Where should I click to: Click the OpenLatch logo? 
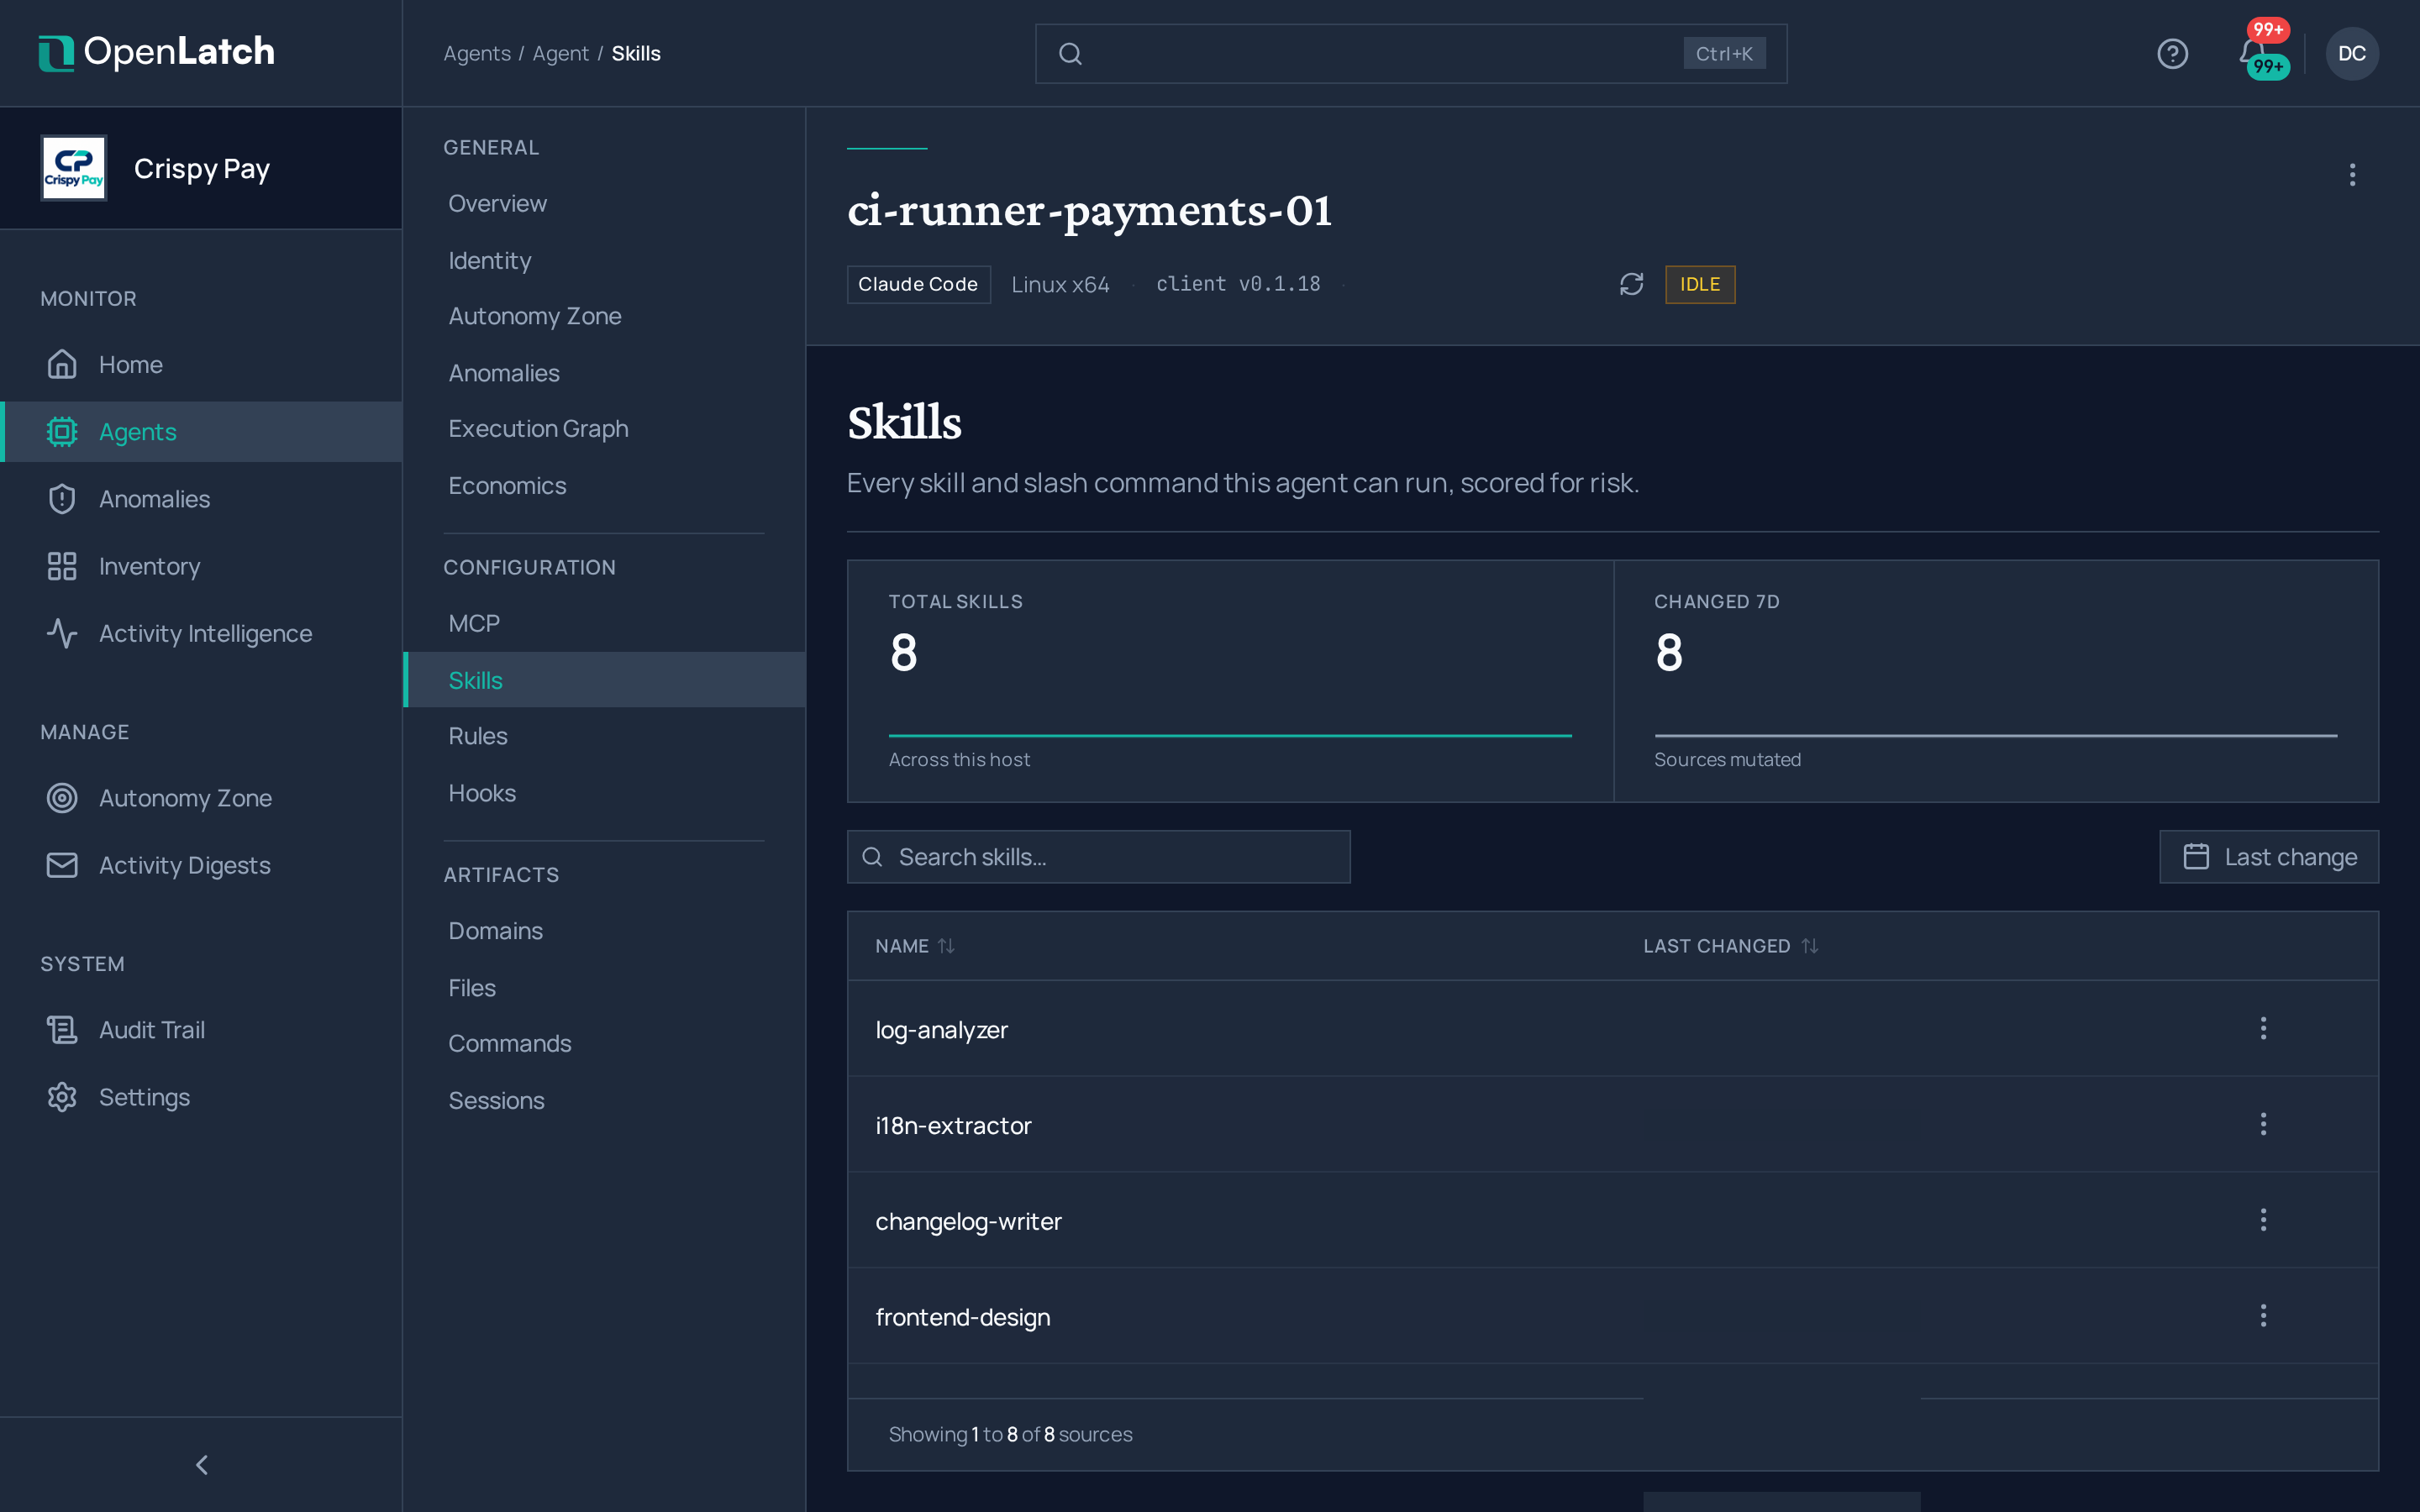(x=156, y=52)
